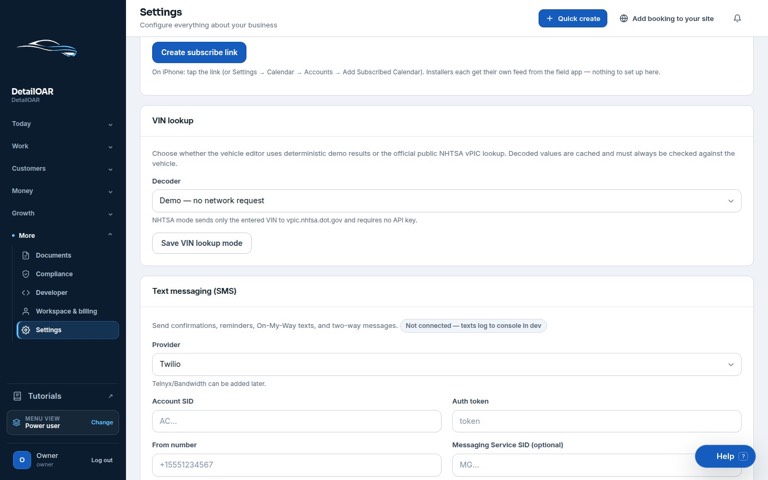Click the Text messaging (SMS) heading
The image size is (768, 480).
click(194, 291)
